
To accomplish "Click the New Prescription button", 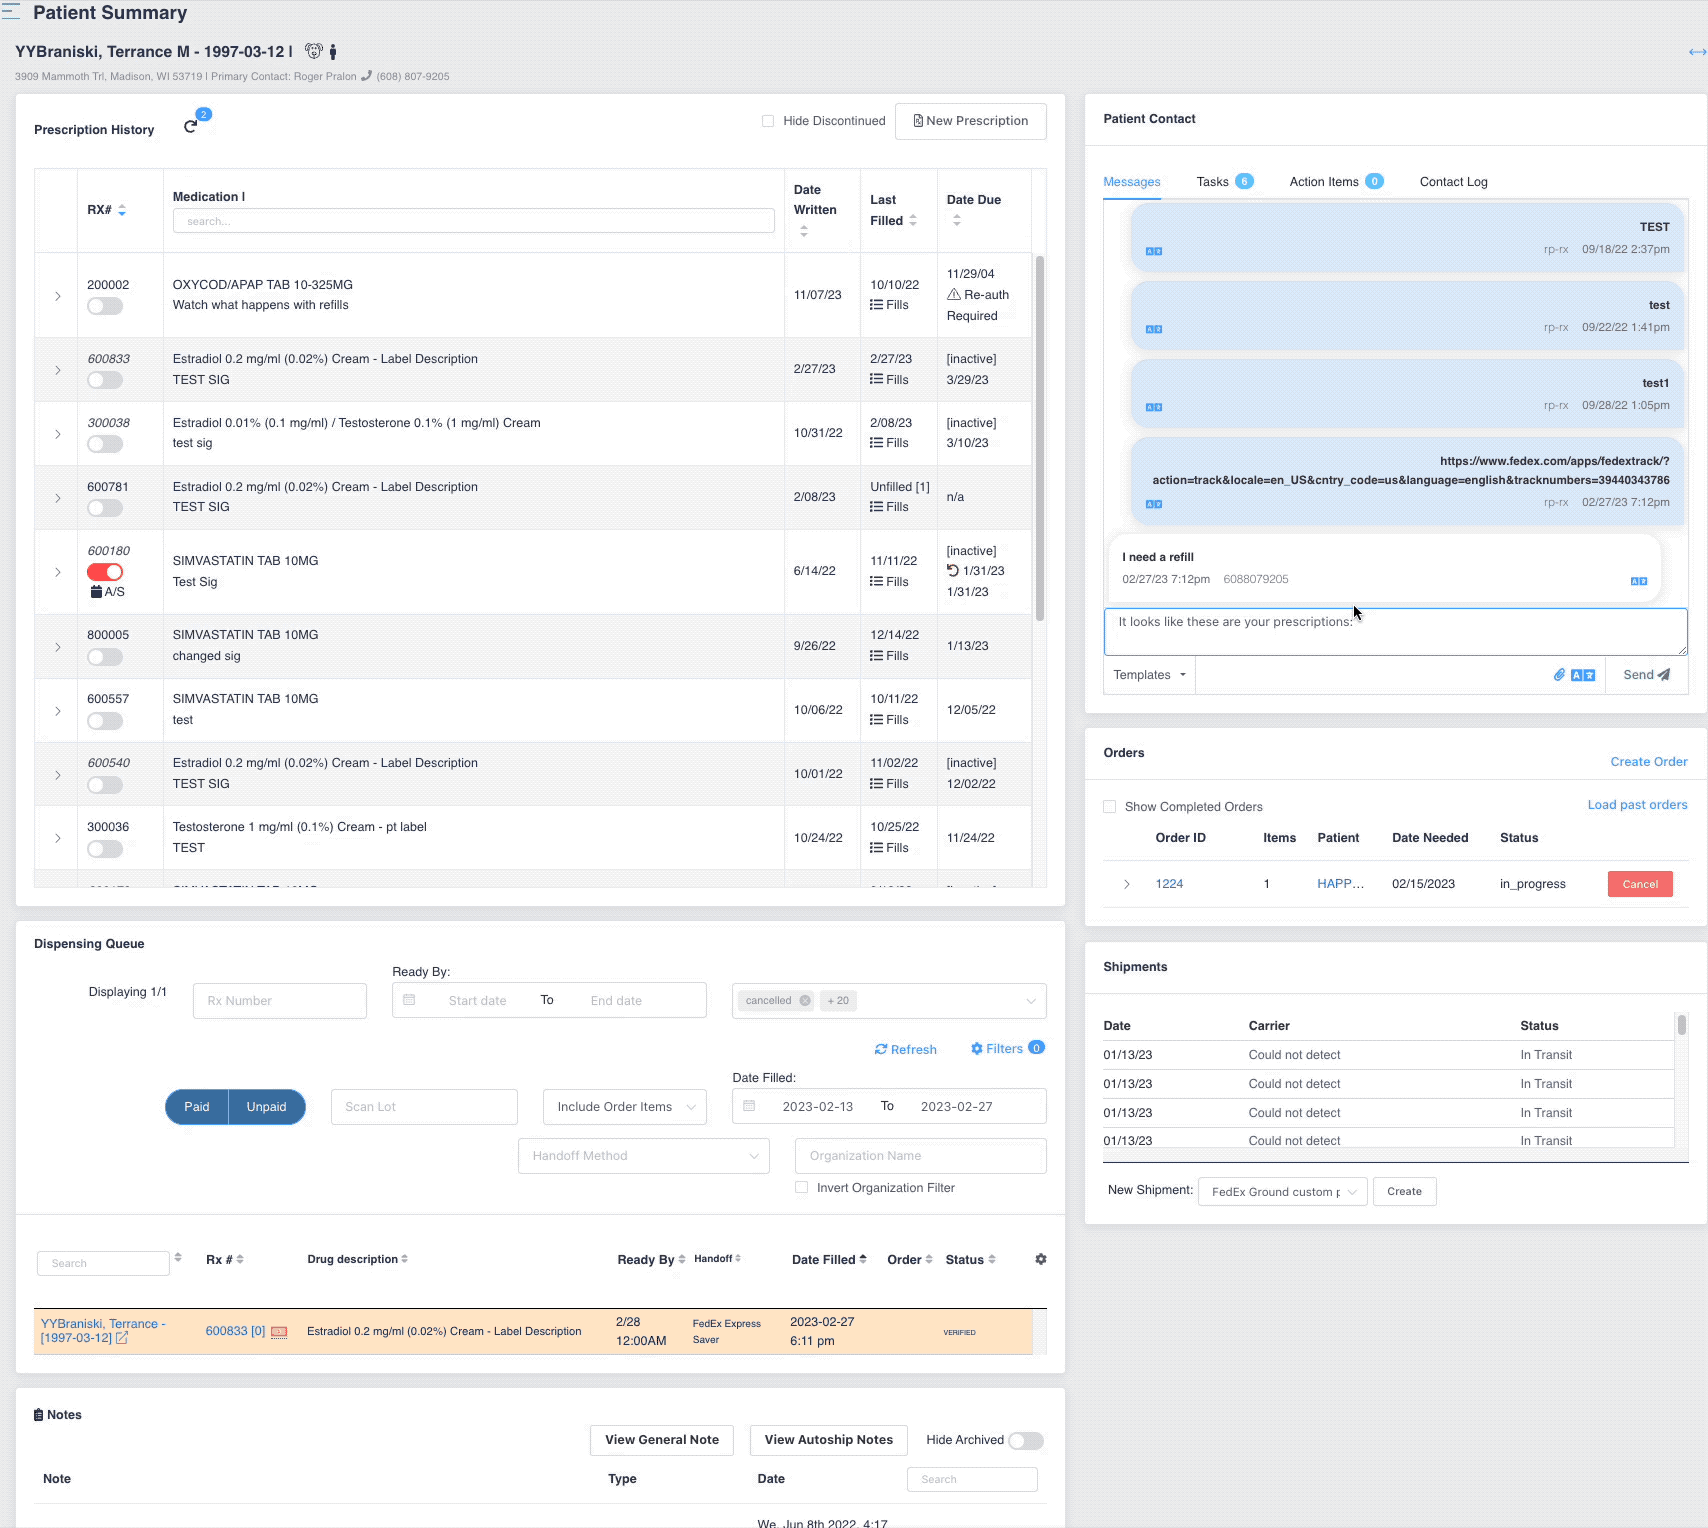I will pos(971,121).
